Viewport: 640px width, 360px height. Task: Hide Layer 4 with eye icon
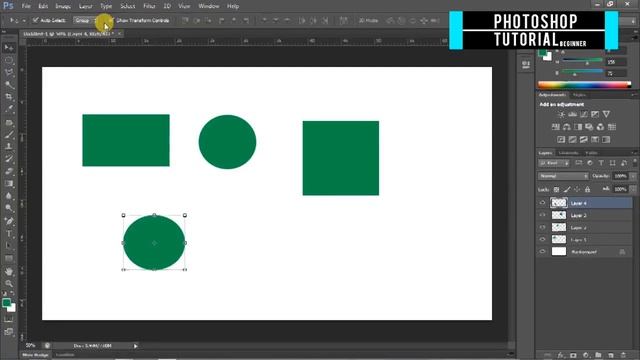[x=542, y=203]
